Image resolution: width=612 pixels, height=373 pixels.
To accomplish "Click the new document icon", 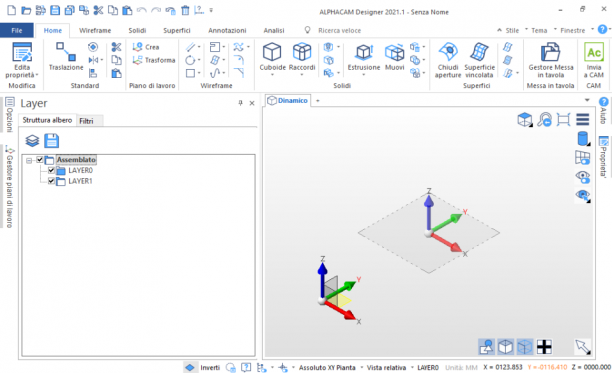I will coord(12,10).
